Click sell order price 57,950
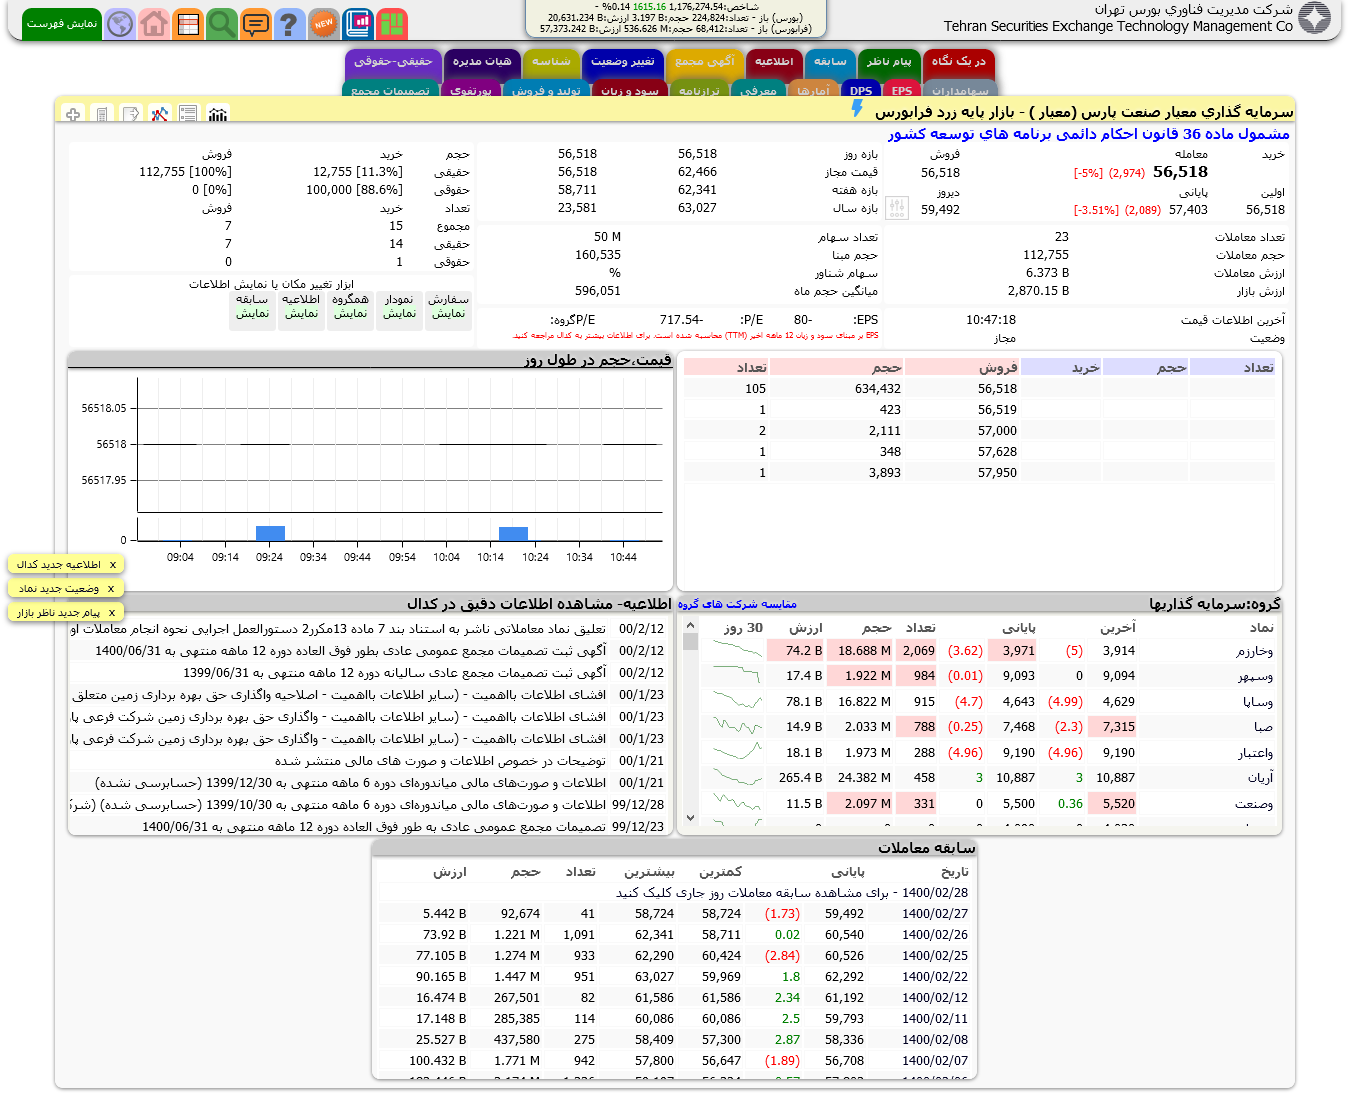This screenshot has height=1096, width=1349. 997,473
